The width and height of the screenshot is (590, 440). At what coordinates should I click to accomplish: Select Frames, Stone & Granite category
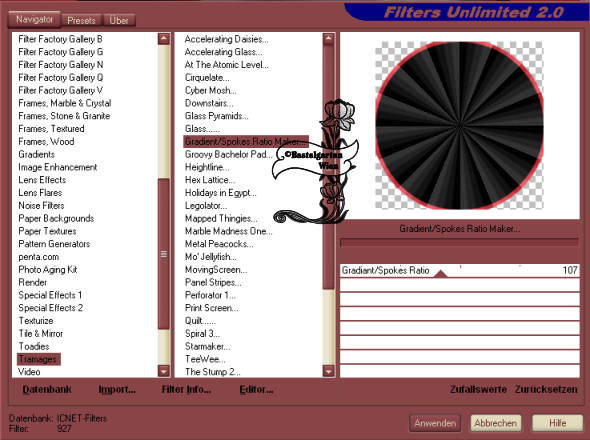pyautogui.click(x=64, y=116)
